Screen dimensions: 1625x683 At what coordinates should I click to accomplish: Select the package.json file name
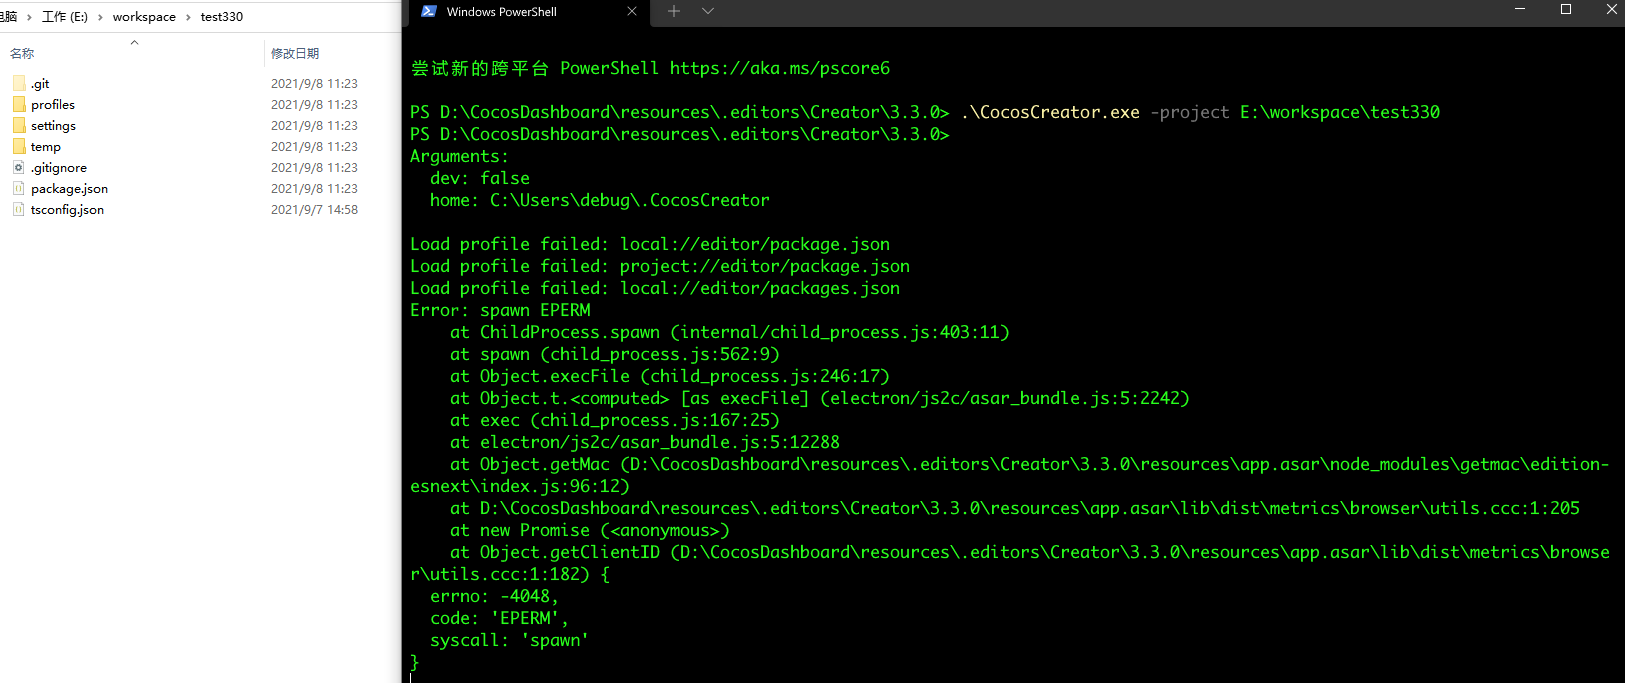69,188
